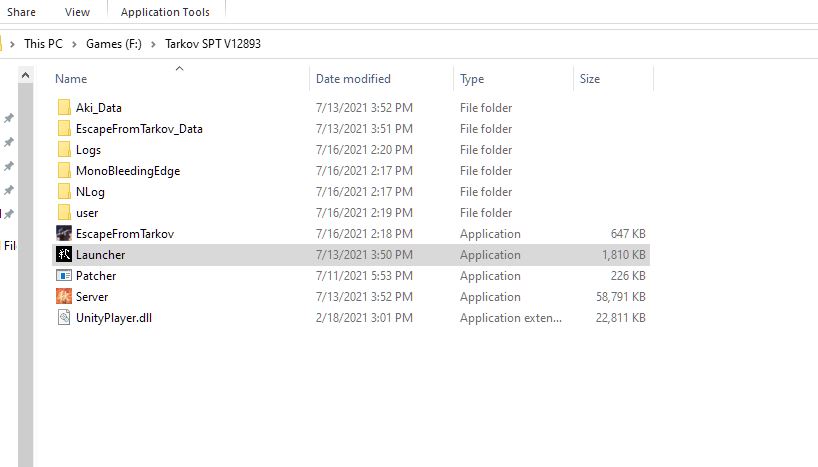The height and width of the screenshot is (467, 818).
Task: Expand chevron after This PC breadcrumb
Action: (x=74, y=44)
